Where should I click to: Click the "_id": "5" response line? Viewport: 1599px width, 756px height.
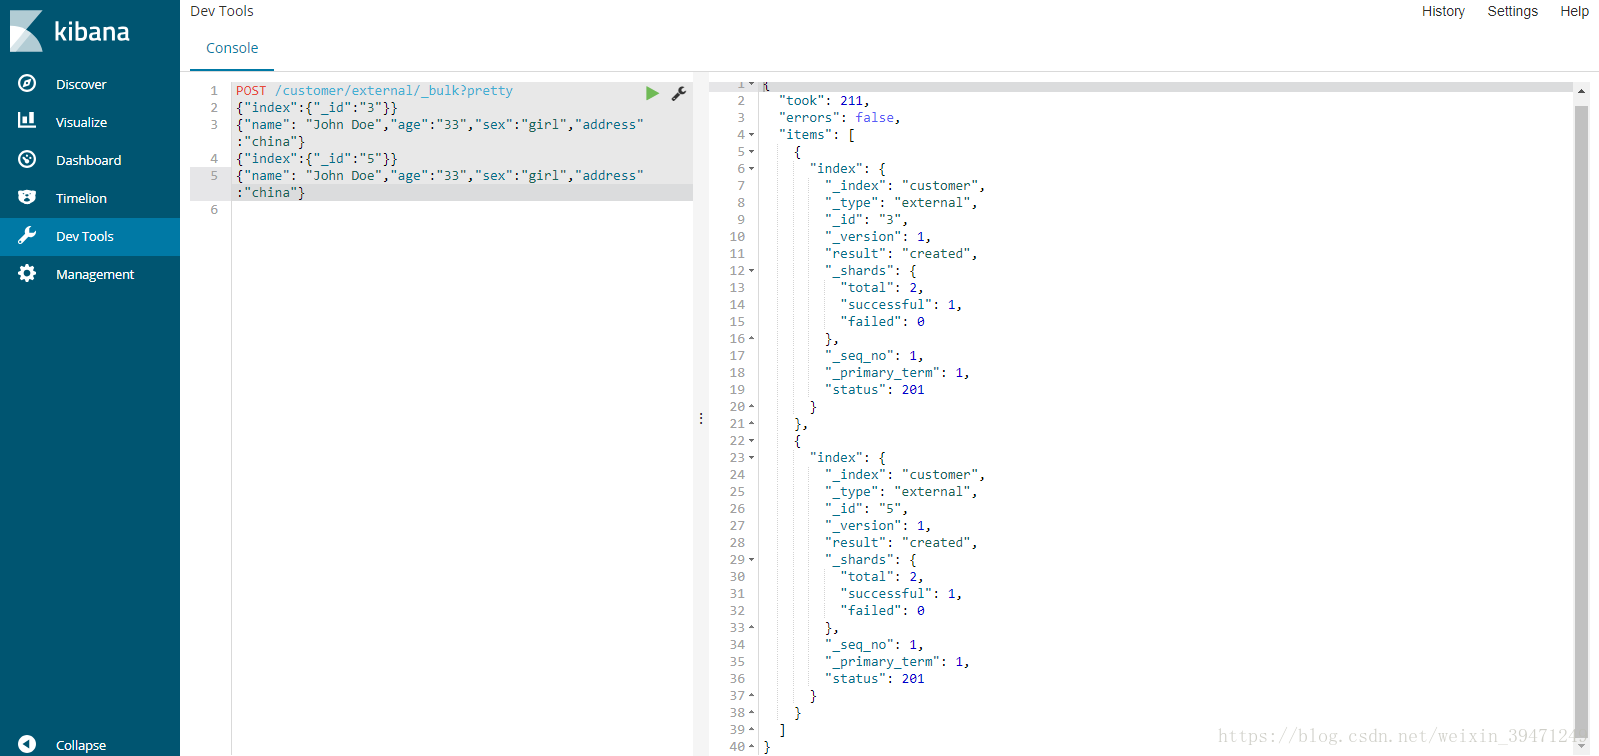[866, 509]
